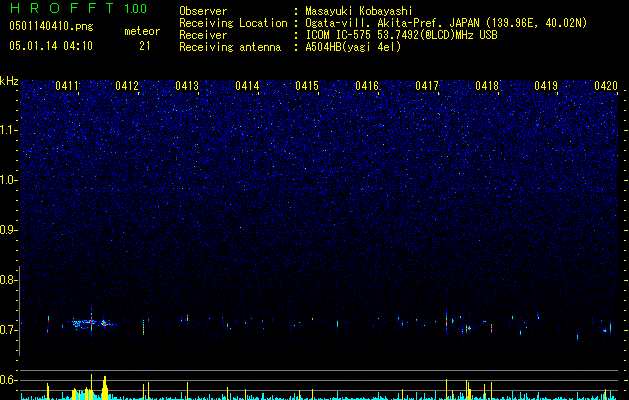The height and width of the screenshot is (400, 629).
Task: Click the 0412 time marker
Action: 127,86
